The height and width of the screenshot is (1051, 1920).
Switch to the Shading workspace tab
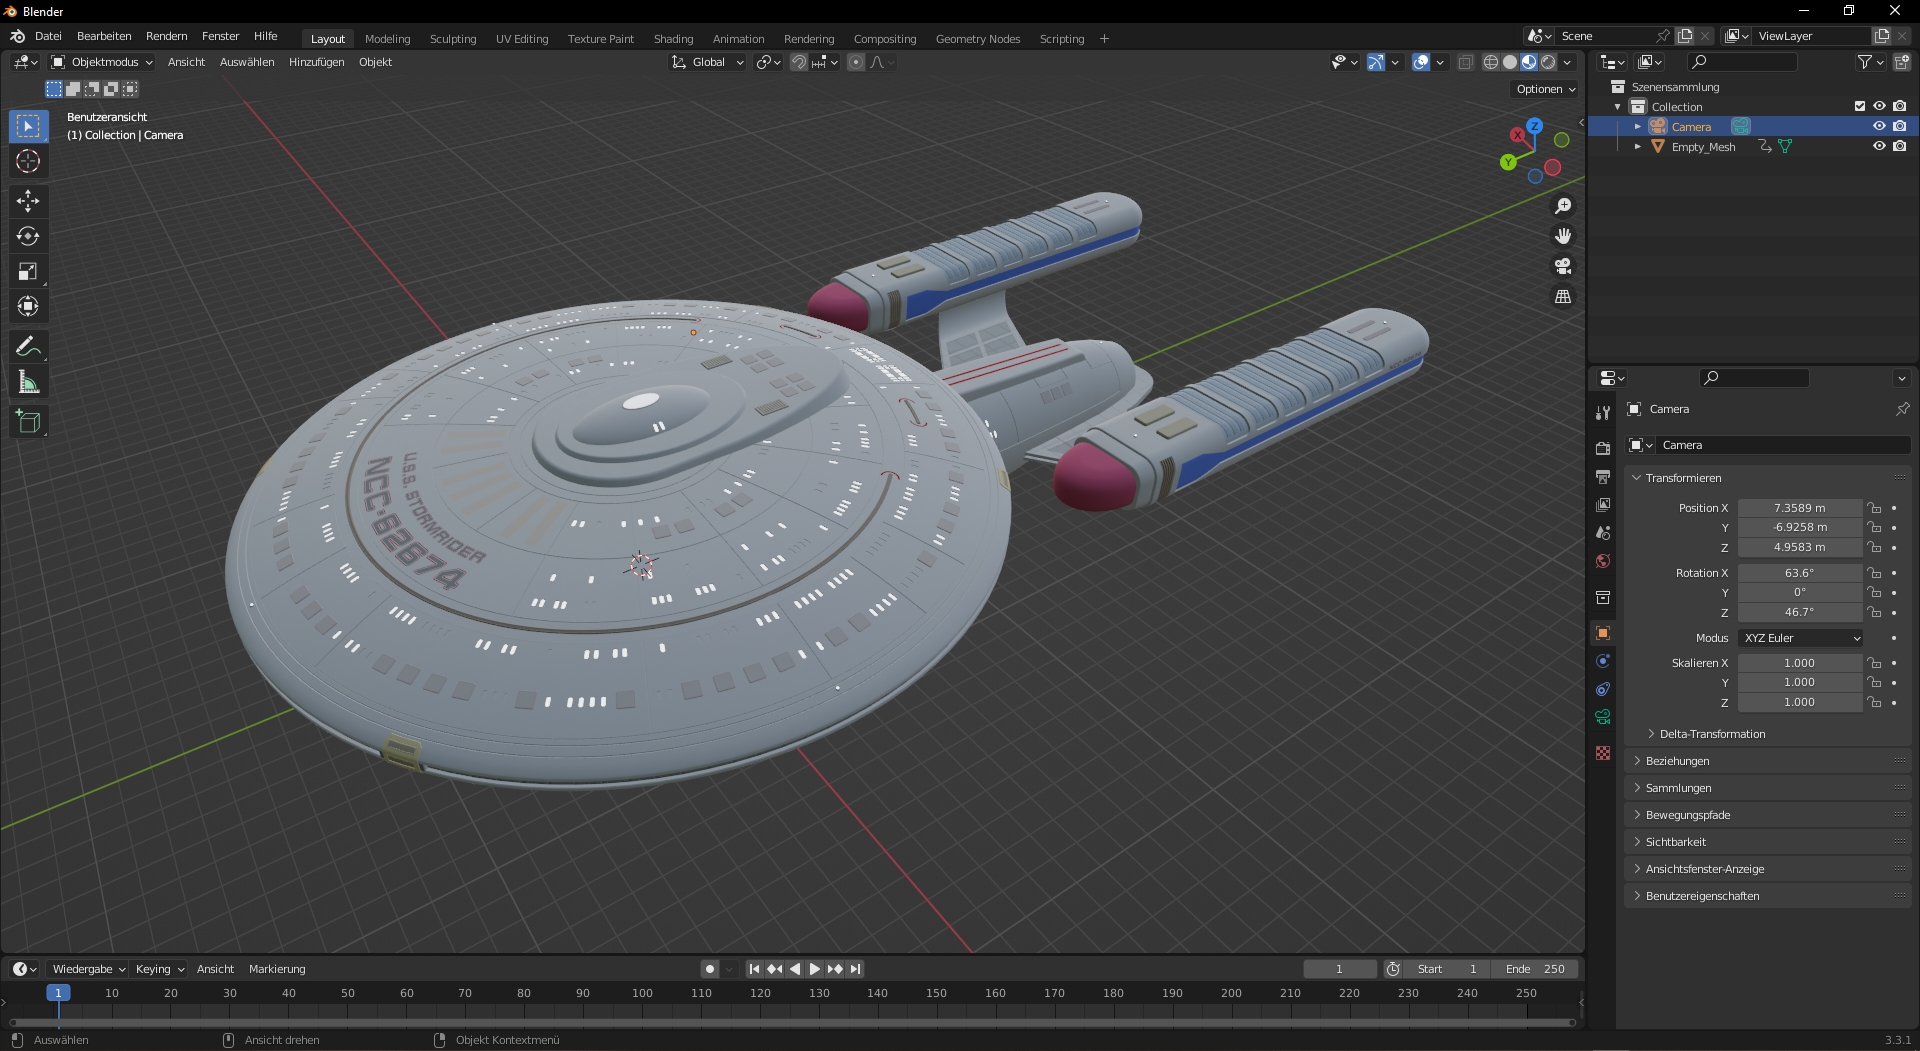(x=673, y=39)
